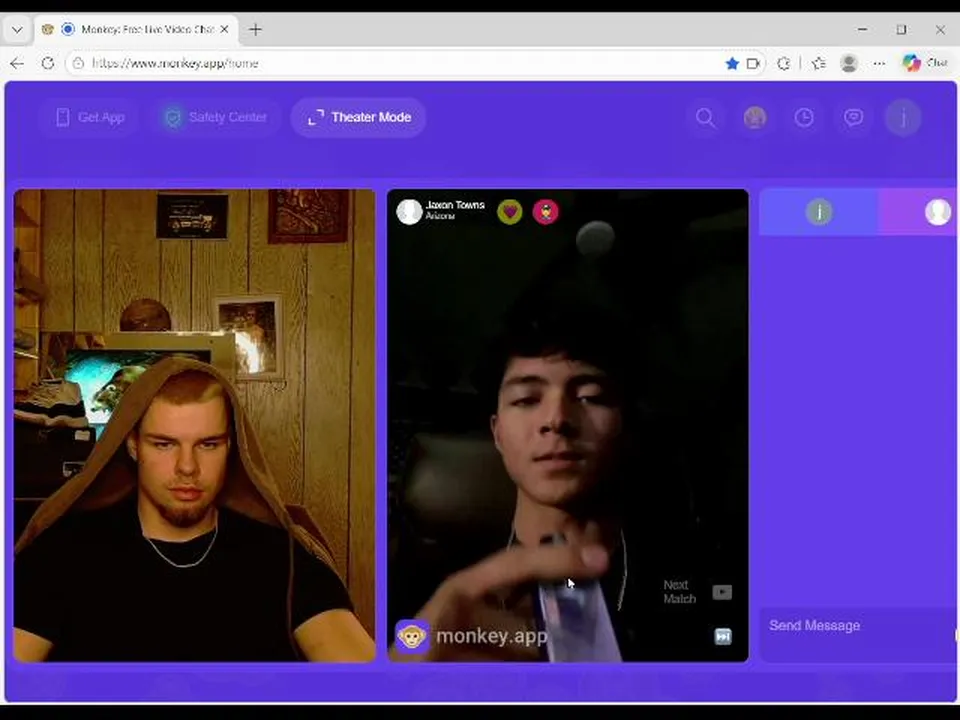Viewport: 960px width, 720px height.
Task: Open the chat messages icon in header
Action: point(853,118)
